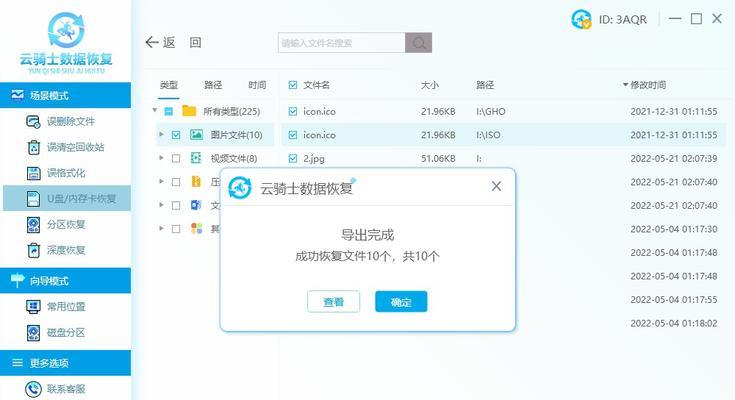Screen dimensions: 735x400
Task: Toggle the 所有类型(225) checkbox
Action: (169, 112)
